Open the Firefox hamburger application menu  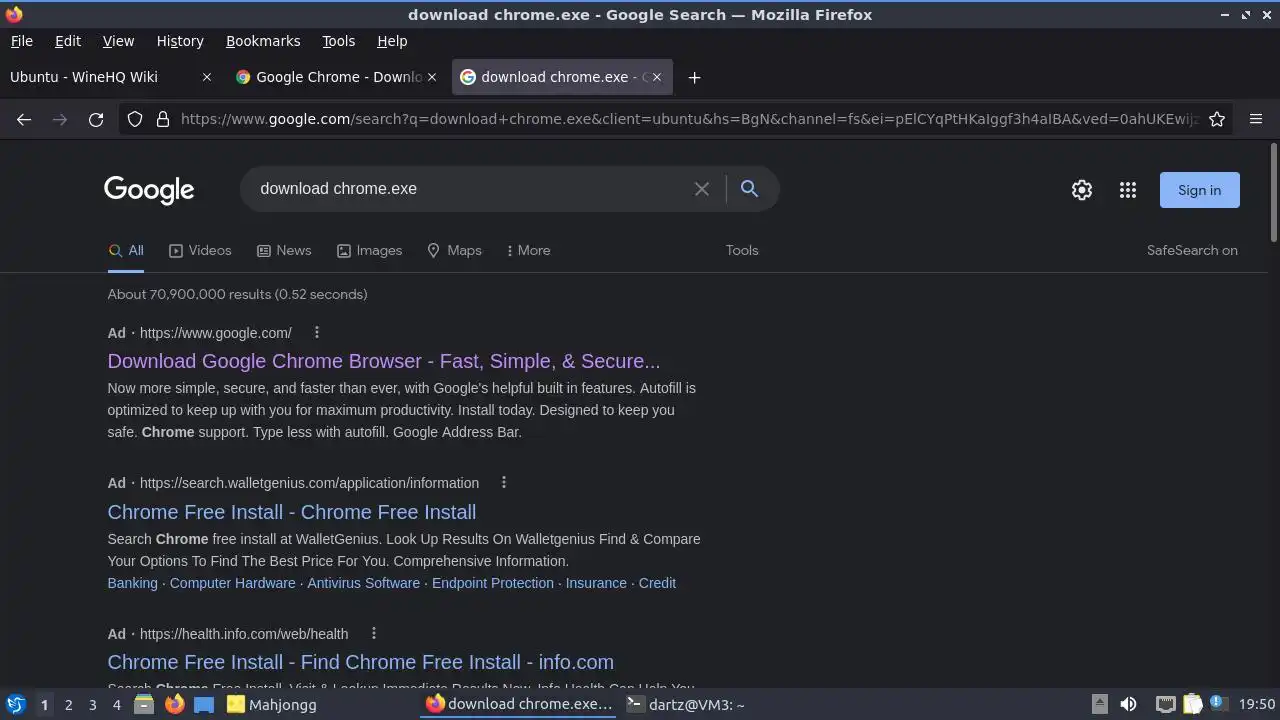(1256, 119)
